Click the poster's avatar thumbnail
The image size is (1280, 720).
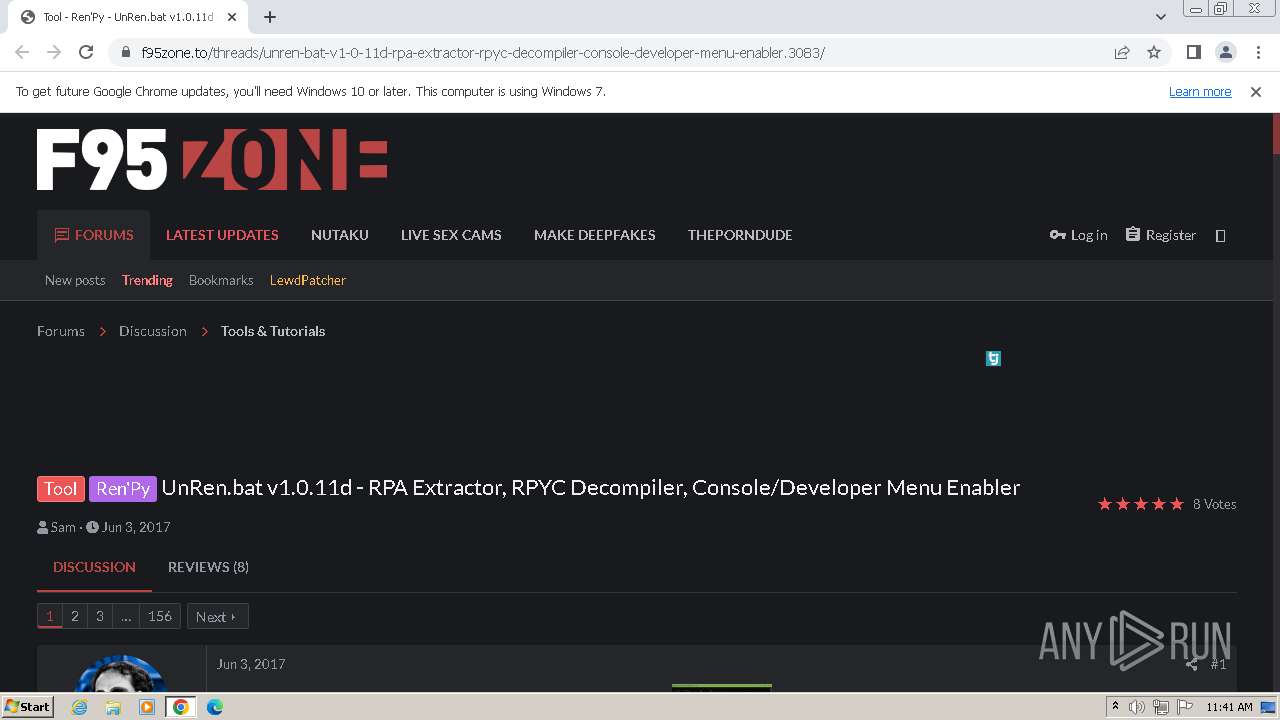click(120, 673)
